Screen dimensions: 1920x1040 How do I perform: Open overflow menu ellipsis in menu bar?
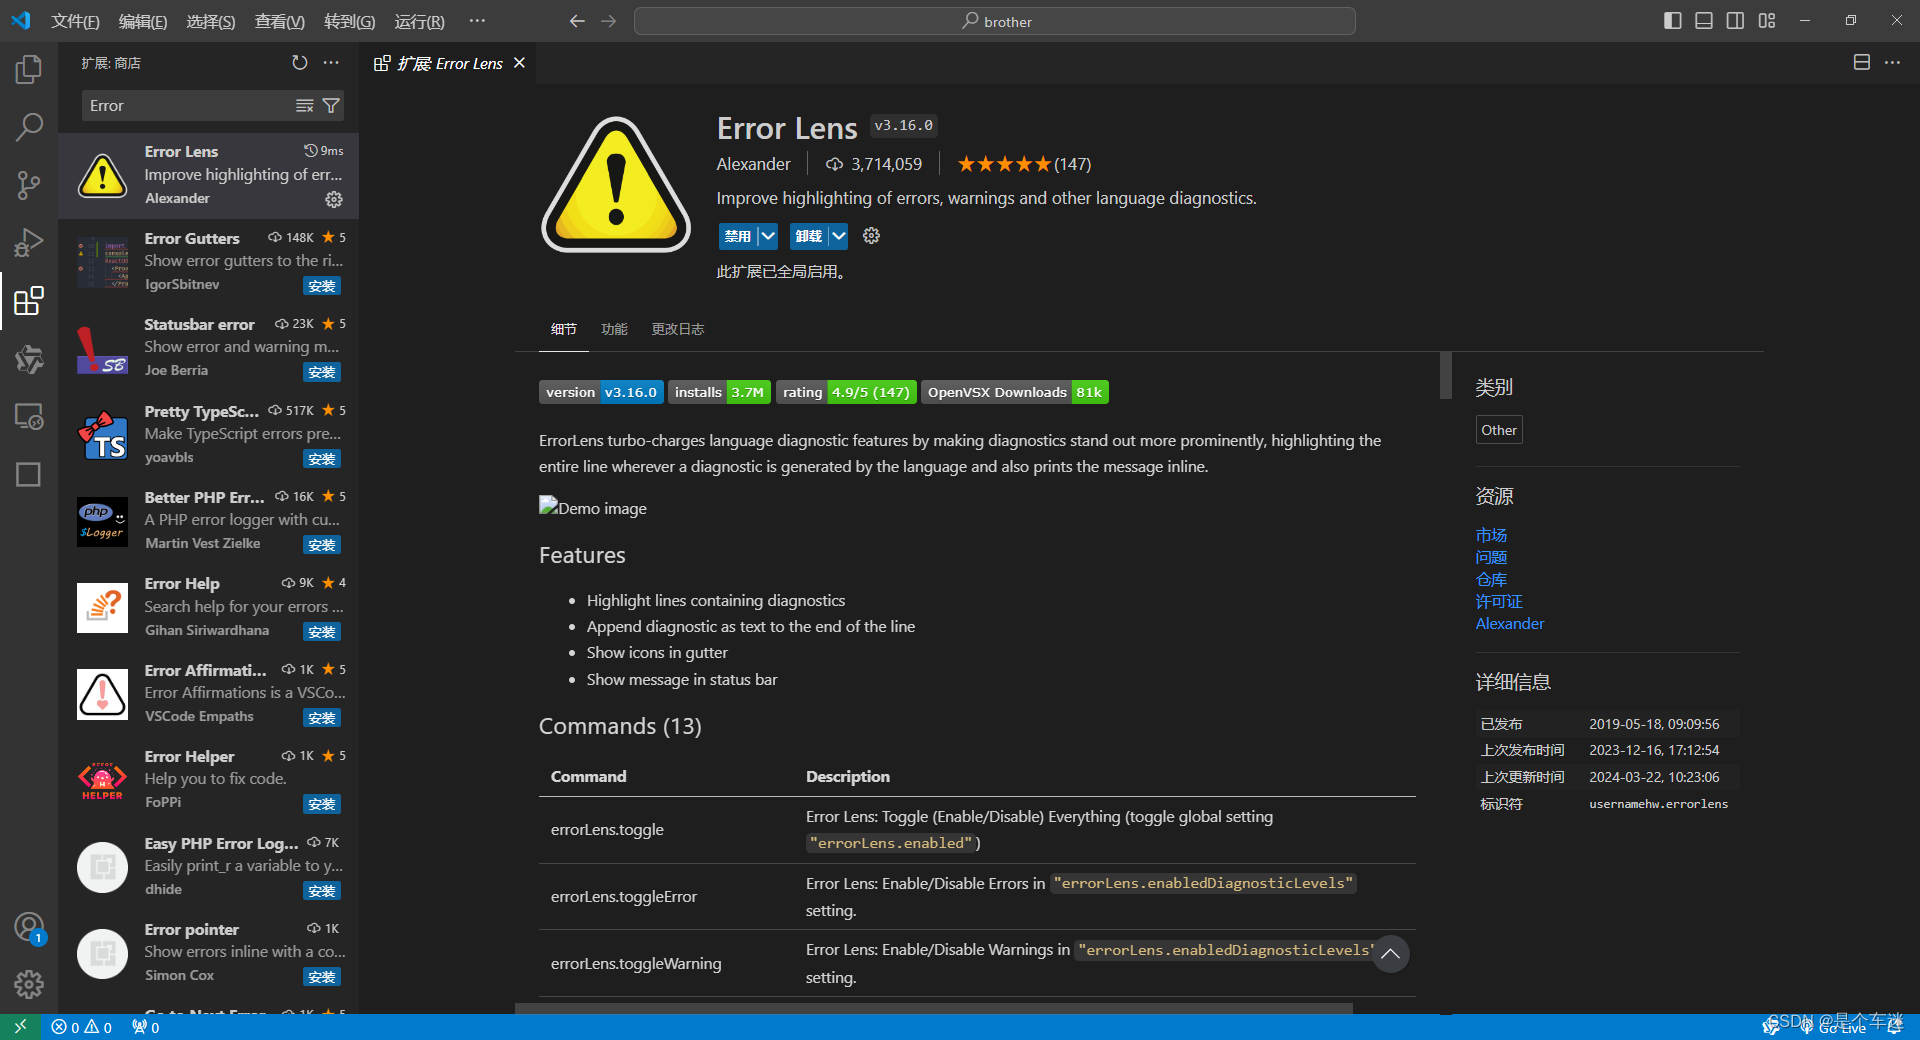pyautogui.click(x=477, y=21)
